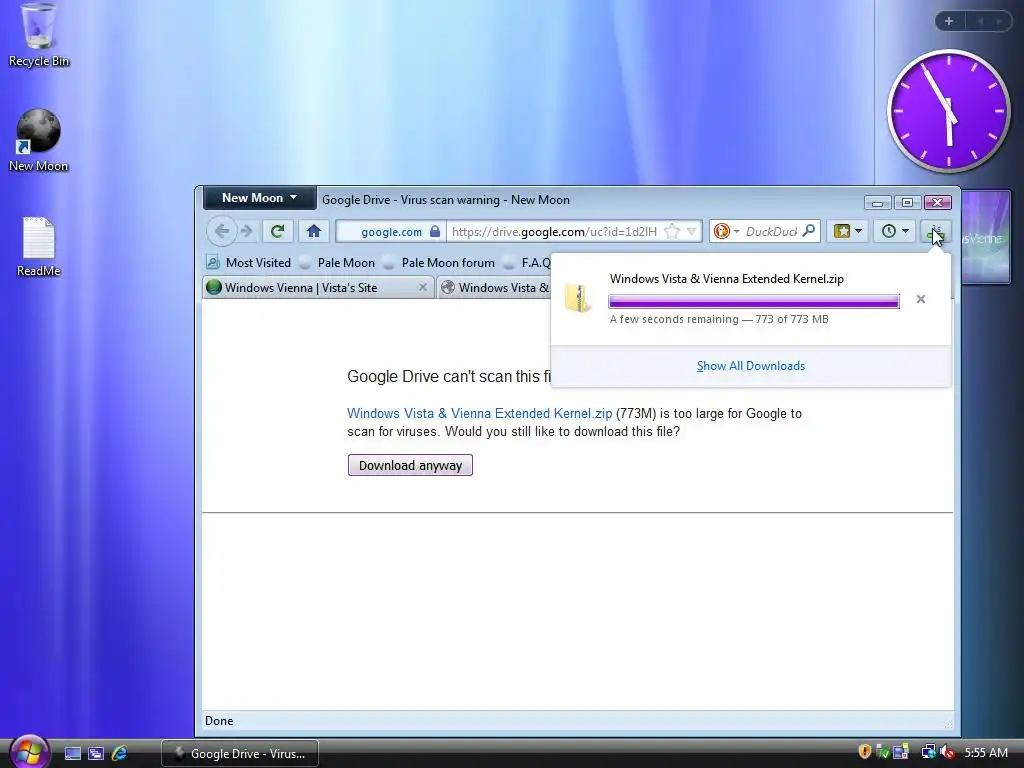Cancel the Extended Kernel.zip download
The height and width of the screenshot is (768, 1024).
coord(921,299)
